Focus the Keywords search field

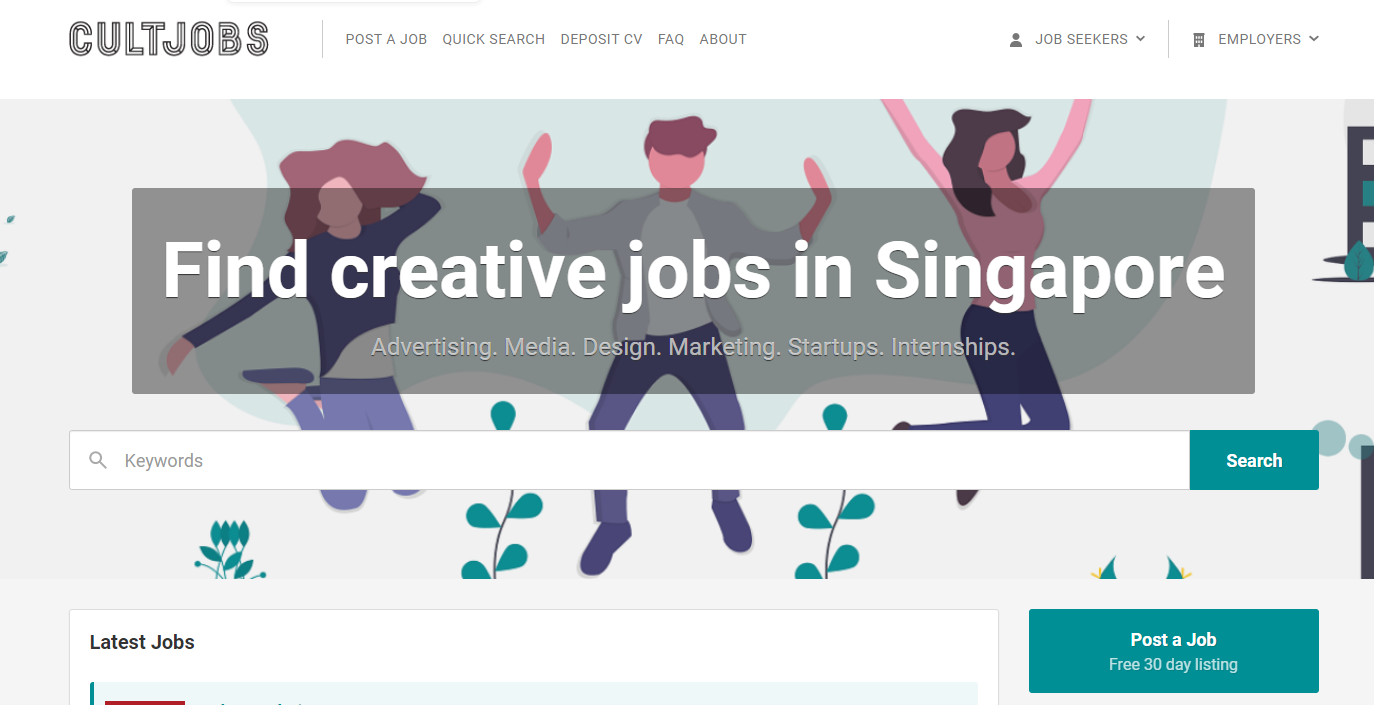tap(629, 460)
